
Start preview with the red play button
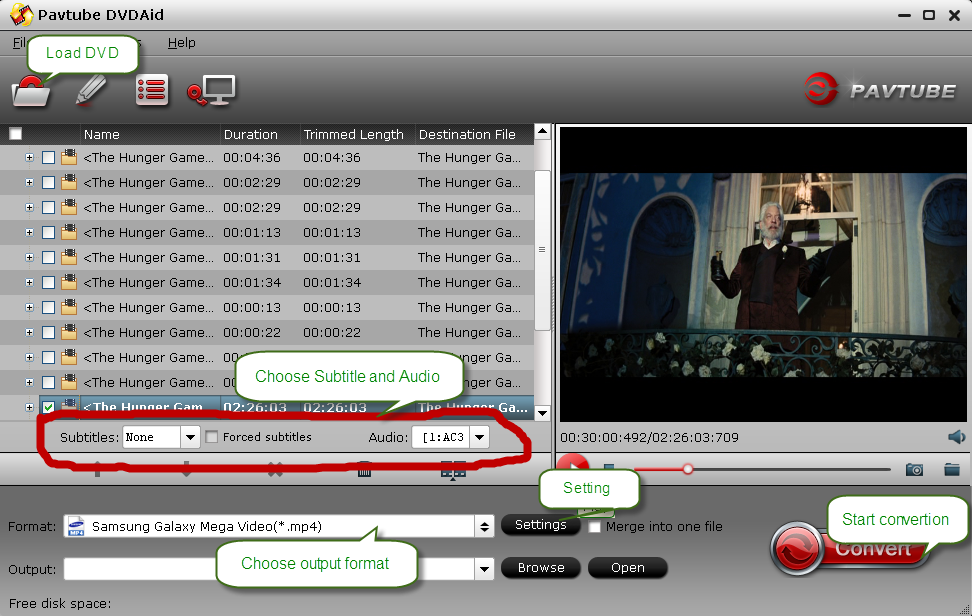click(x=572, y=466)
